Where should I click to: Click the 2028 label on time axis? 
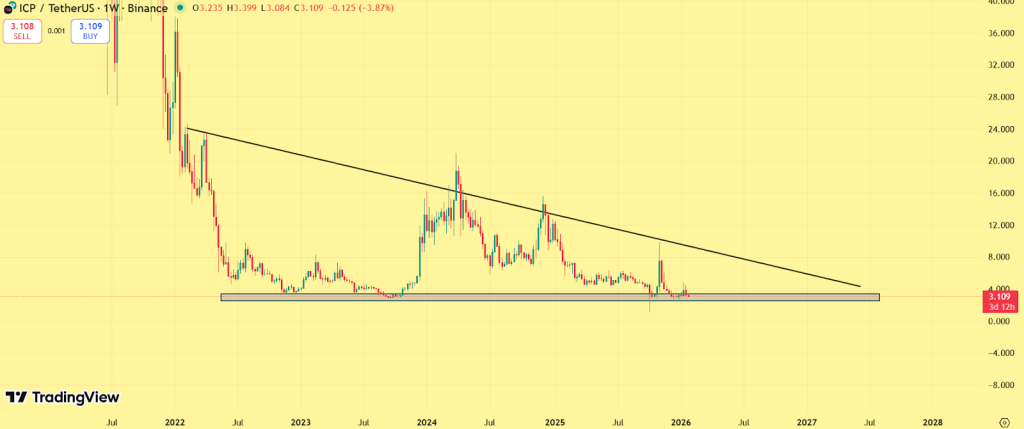[x=931, y=421]
